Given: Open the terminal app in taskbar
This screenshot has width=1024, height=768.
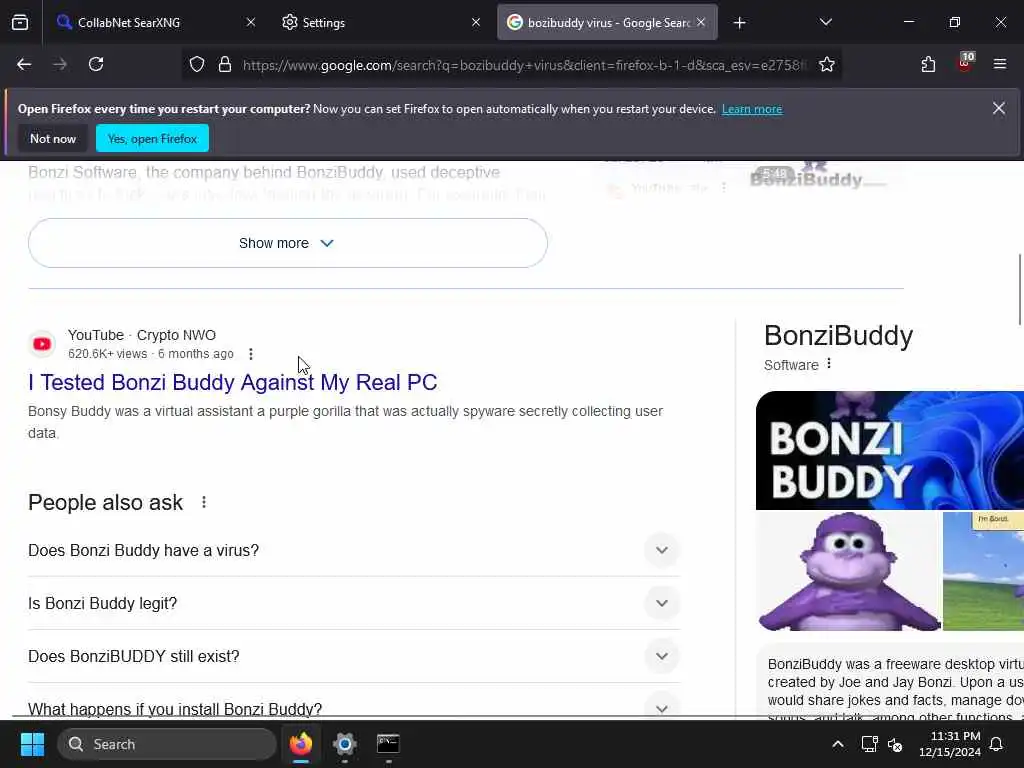Looking at the screenshot, I should 388,744.
